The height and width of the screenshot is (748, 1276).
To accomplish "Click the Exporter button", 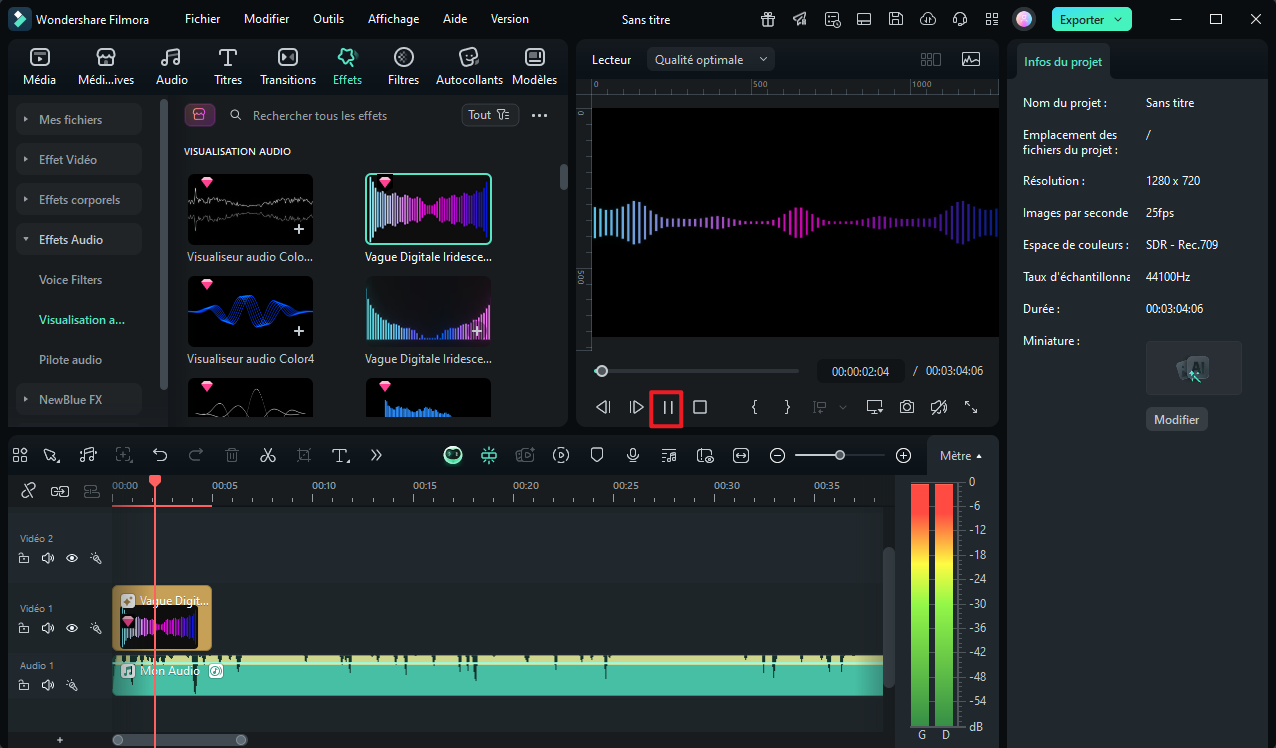I will click(x=1092, y=19).
